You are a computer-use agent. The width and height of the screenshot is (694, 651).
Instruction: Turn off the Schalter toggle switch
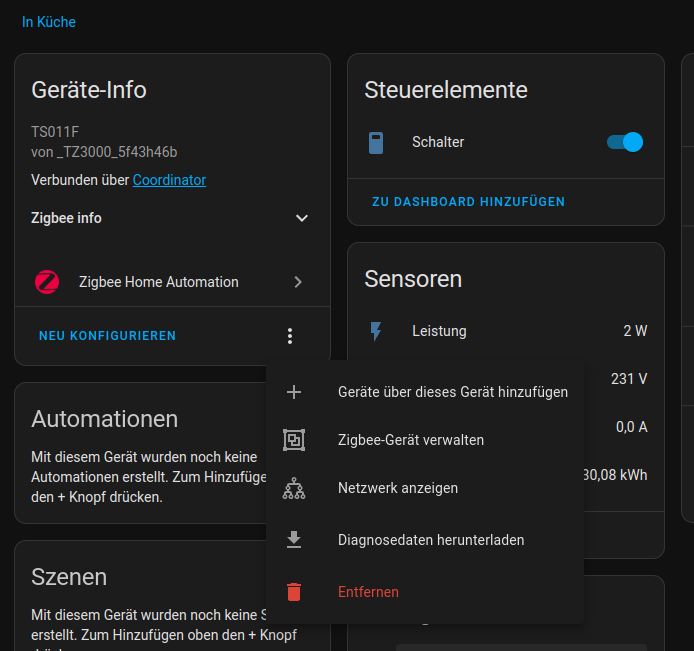click(625, 143)
